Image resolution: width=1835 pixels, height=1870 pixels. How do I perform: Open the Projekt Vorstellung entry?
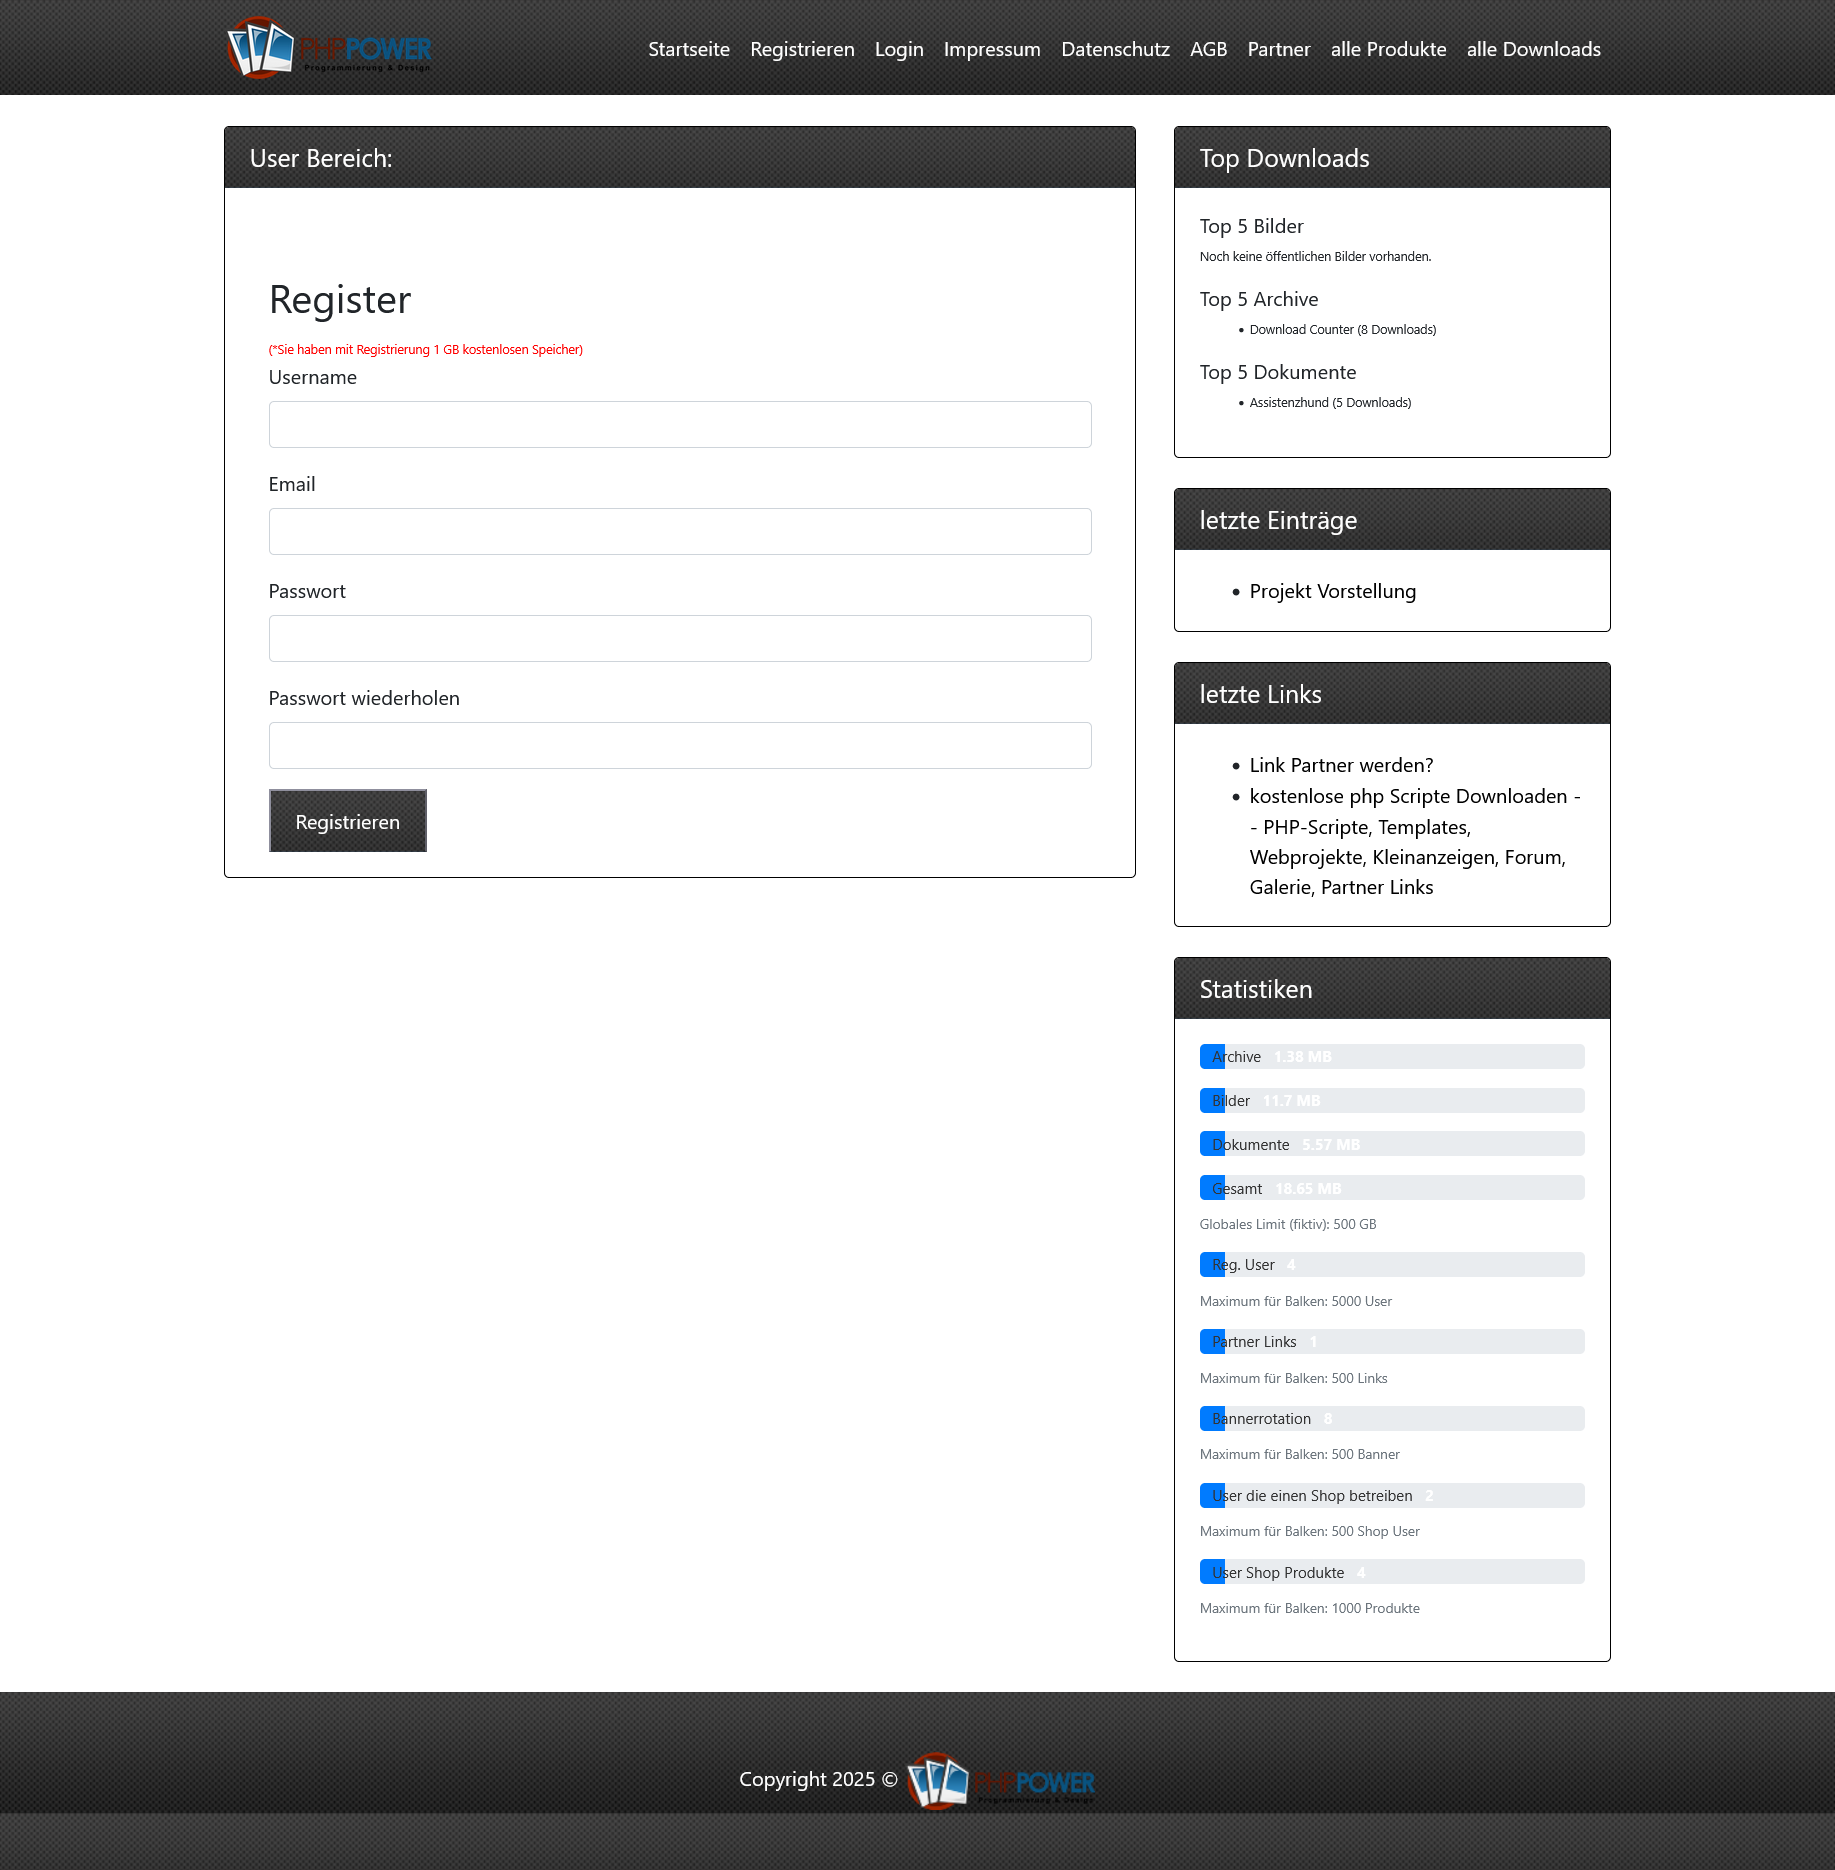[1332, 592]
